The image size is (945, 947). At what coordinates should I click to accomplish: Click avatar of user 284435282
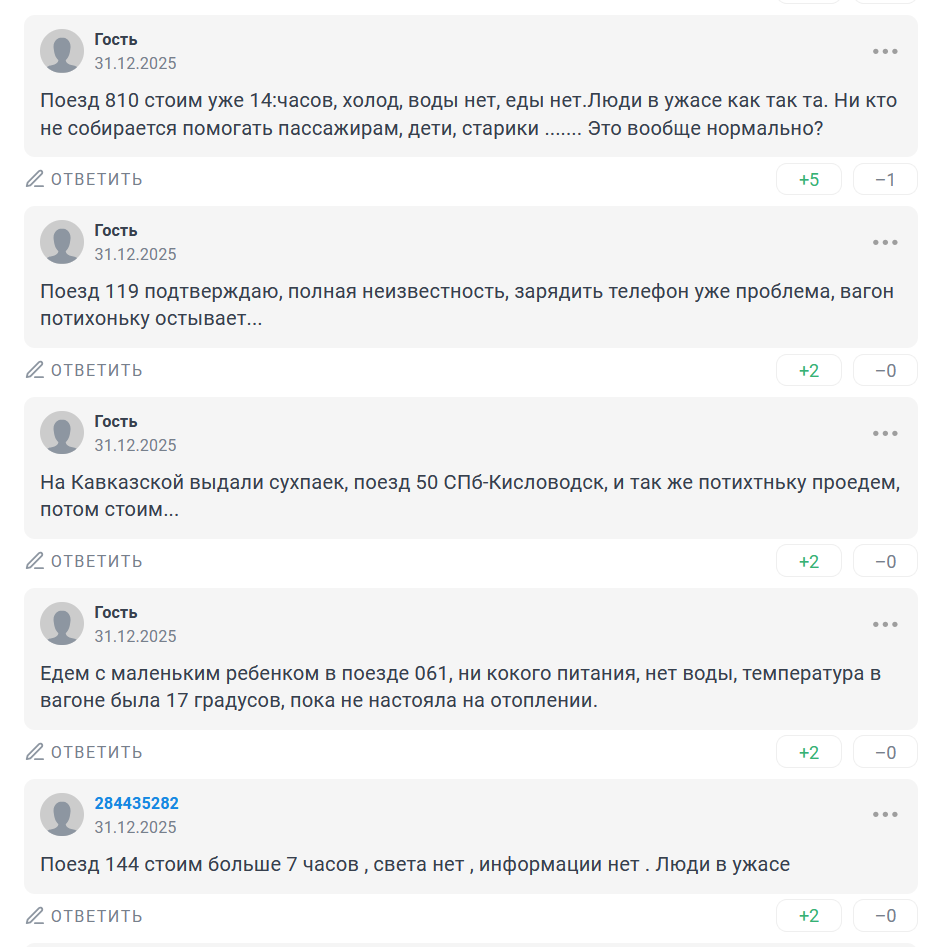62,815
